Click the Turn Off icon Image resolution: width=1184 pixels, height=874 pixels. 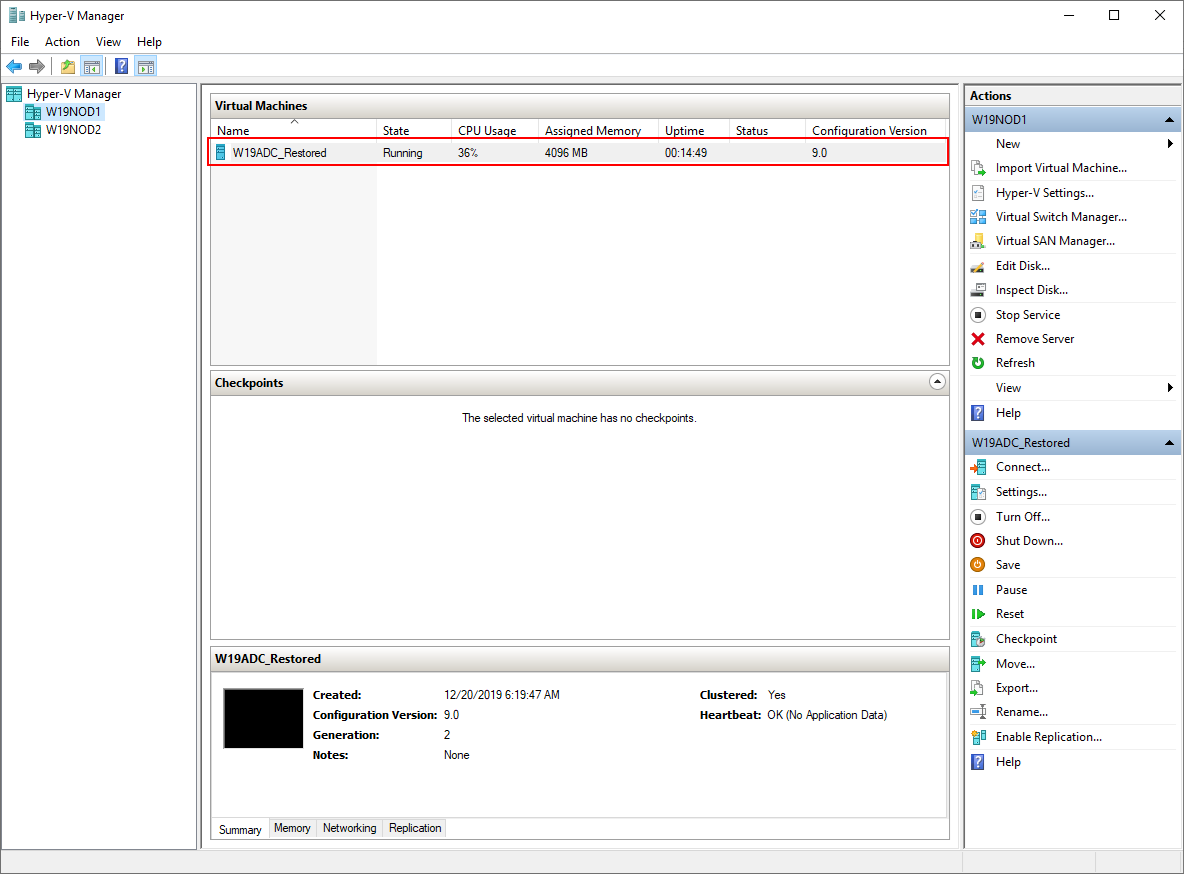point(978,517)
